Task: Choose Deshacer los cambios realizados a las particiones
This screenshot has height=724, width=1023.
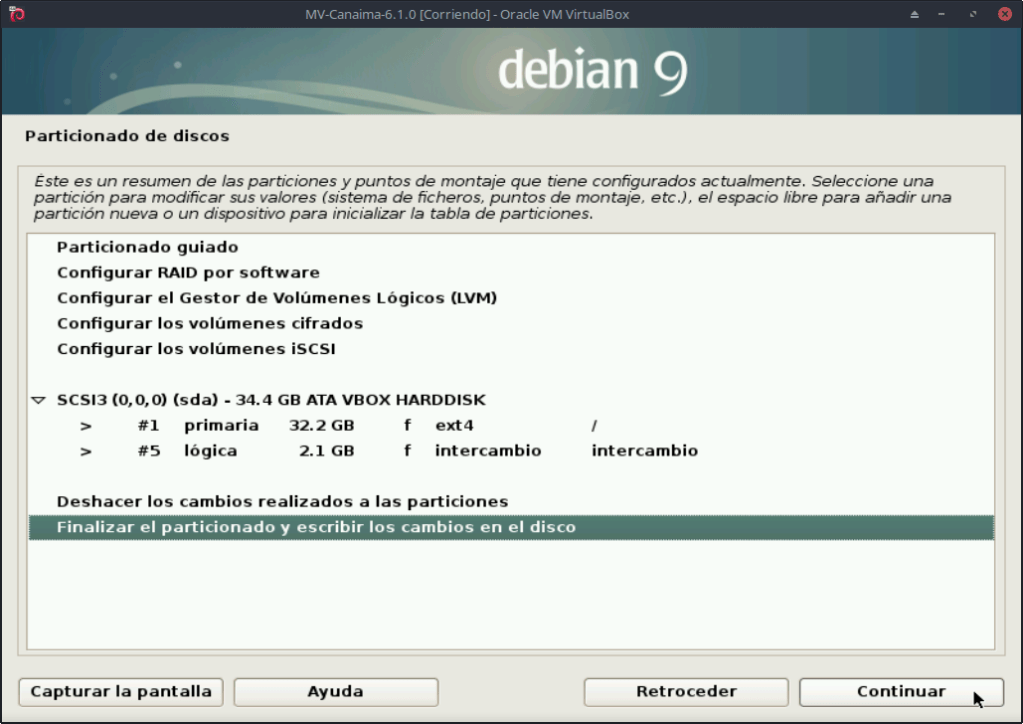Action: [282, 501]
